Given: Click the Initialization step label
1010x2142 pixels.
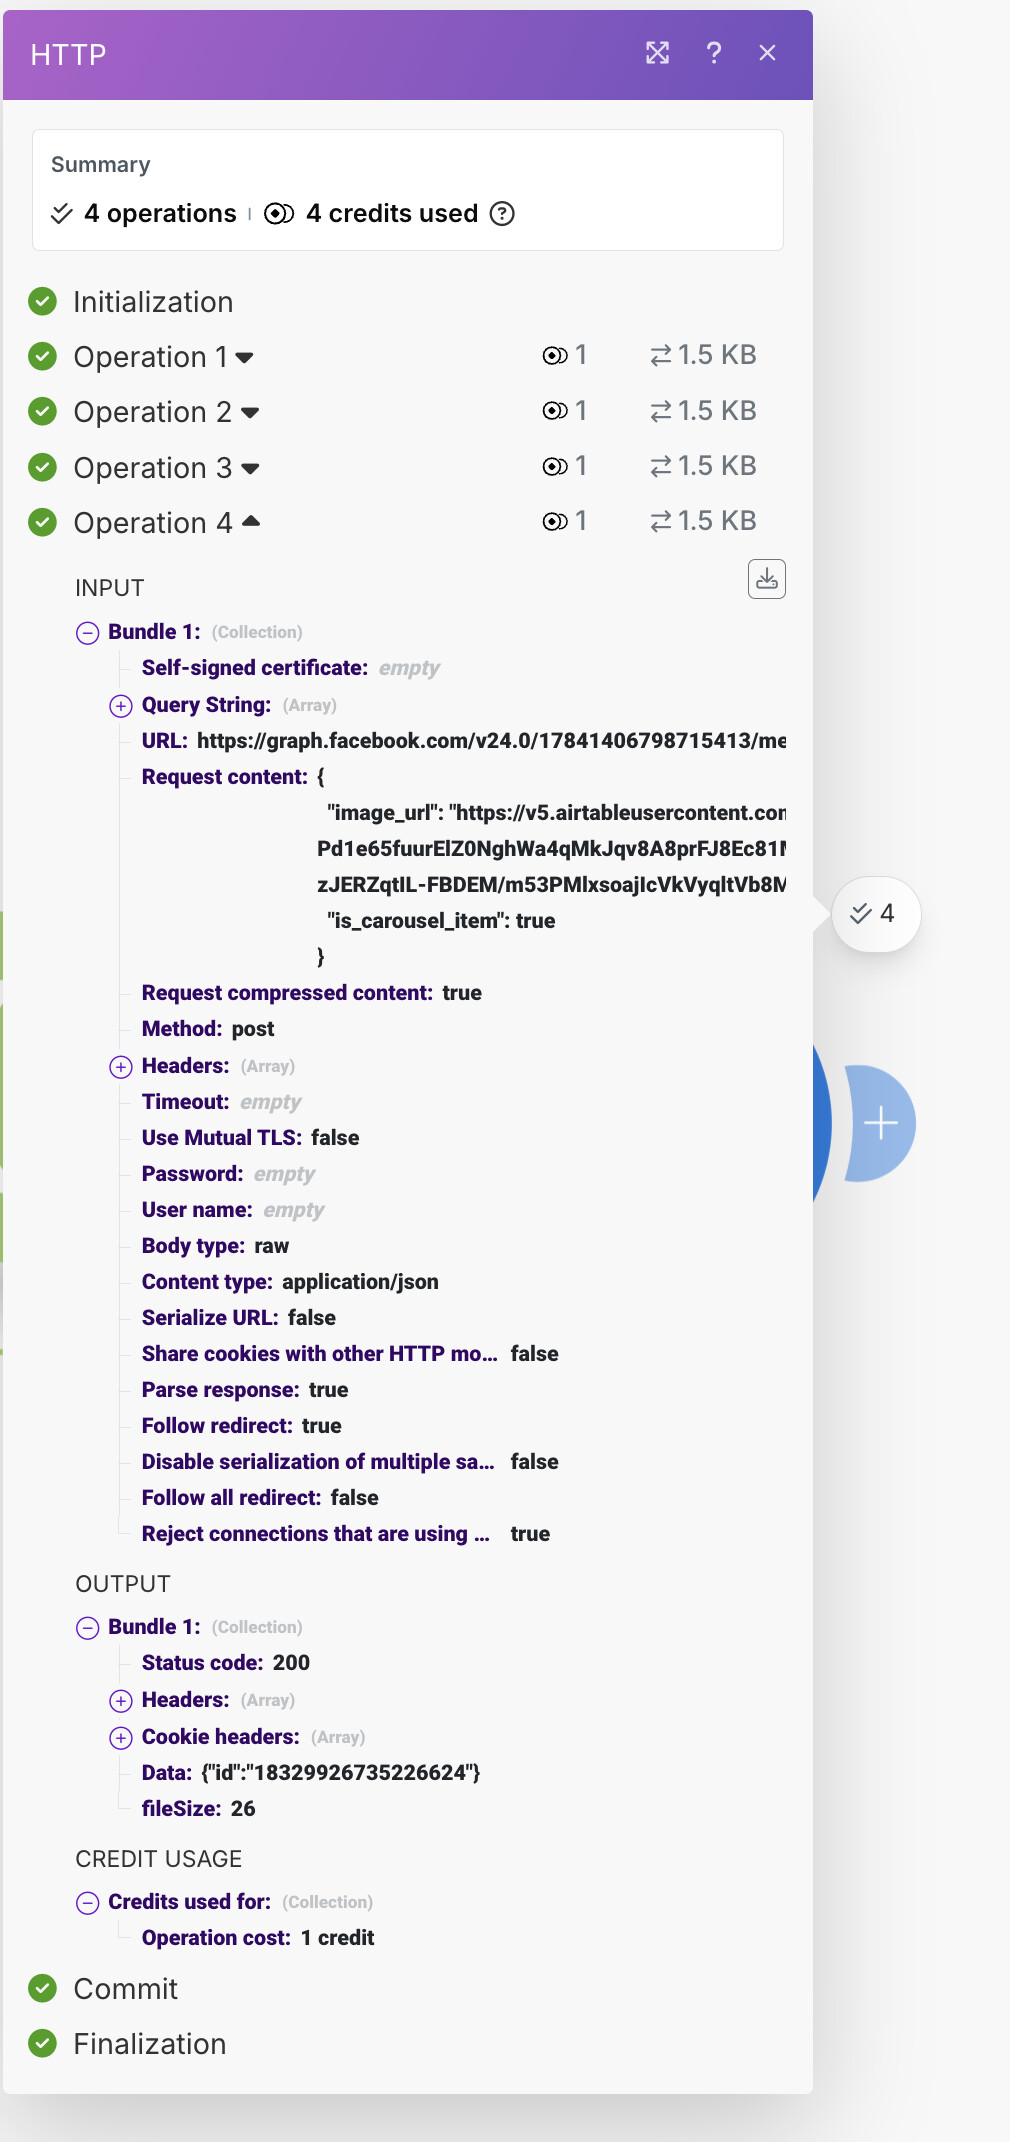Looking at the screenshot, I should point(153,302).
